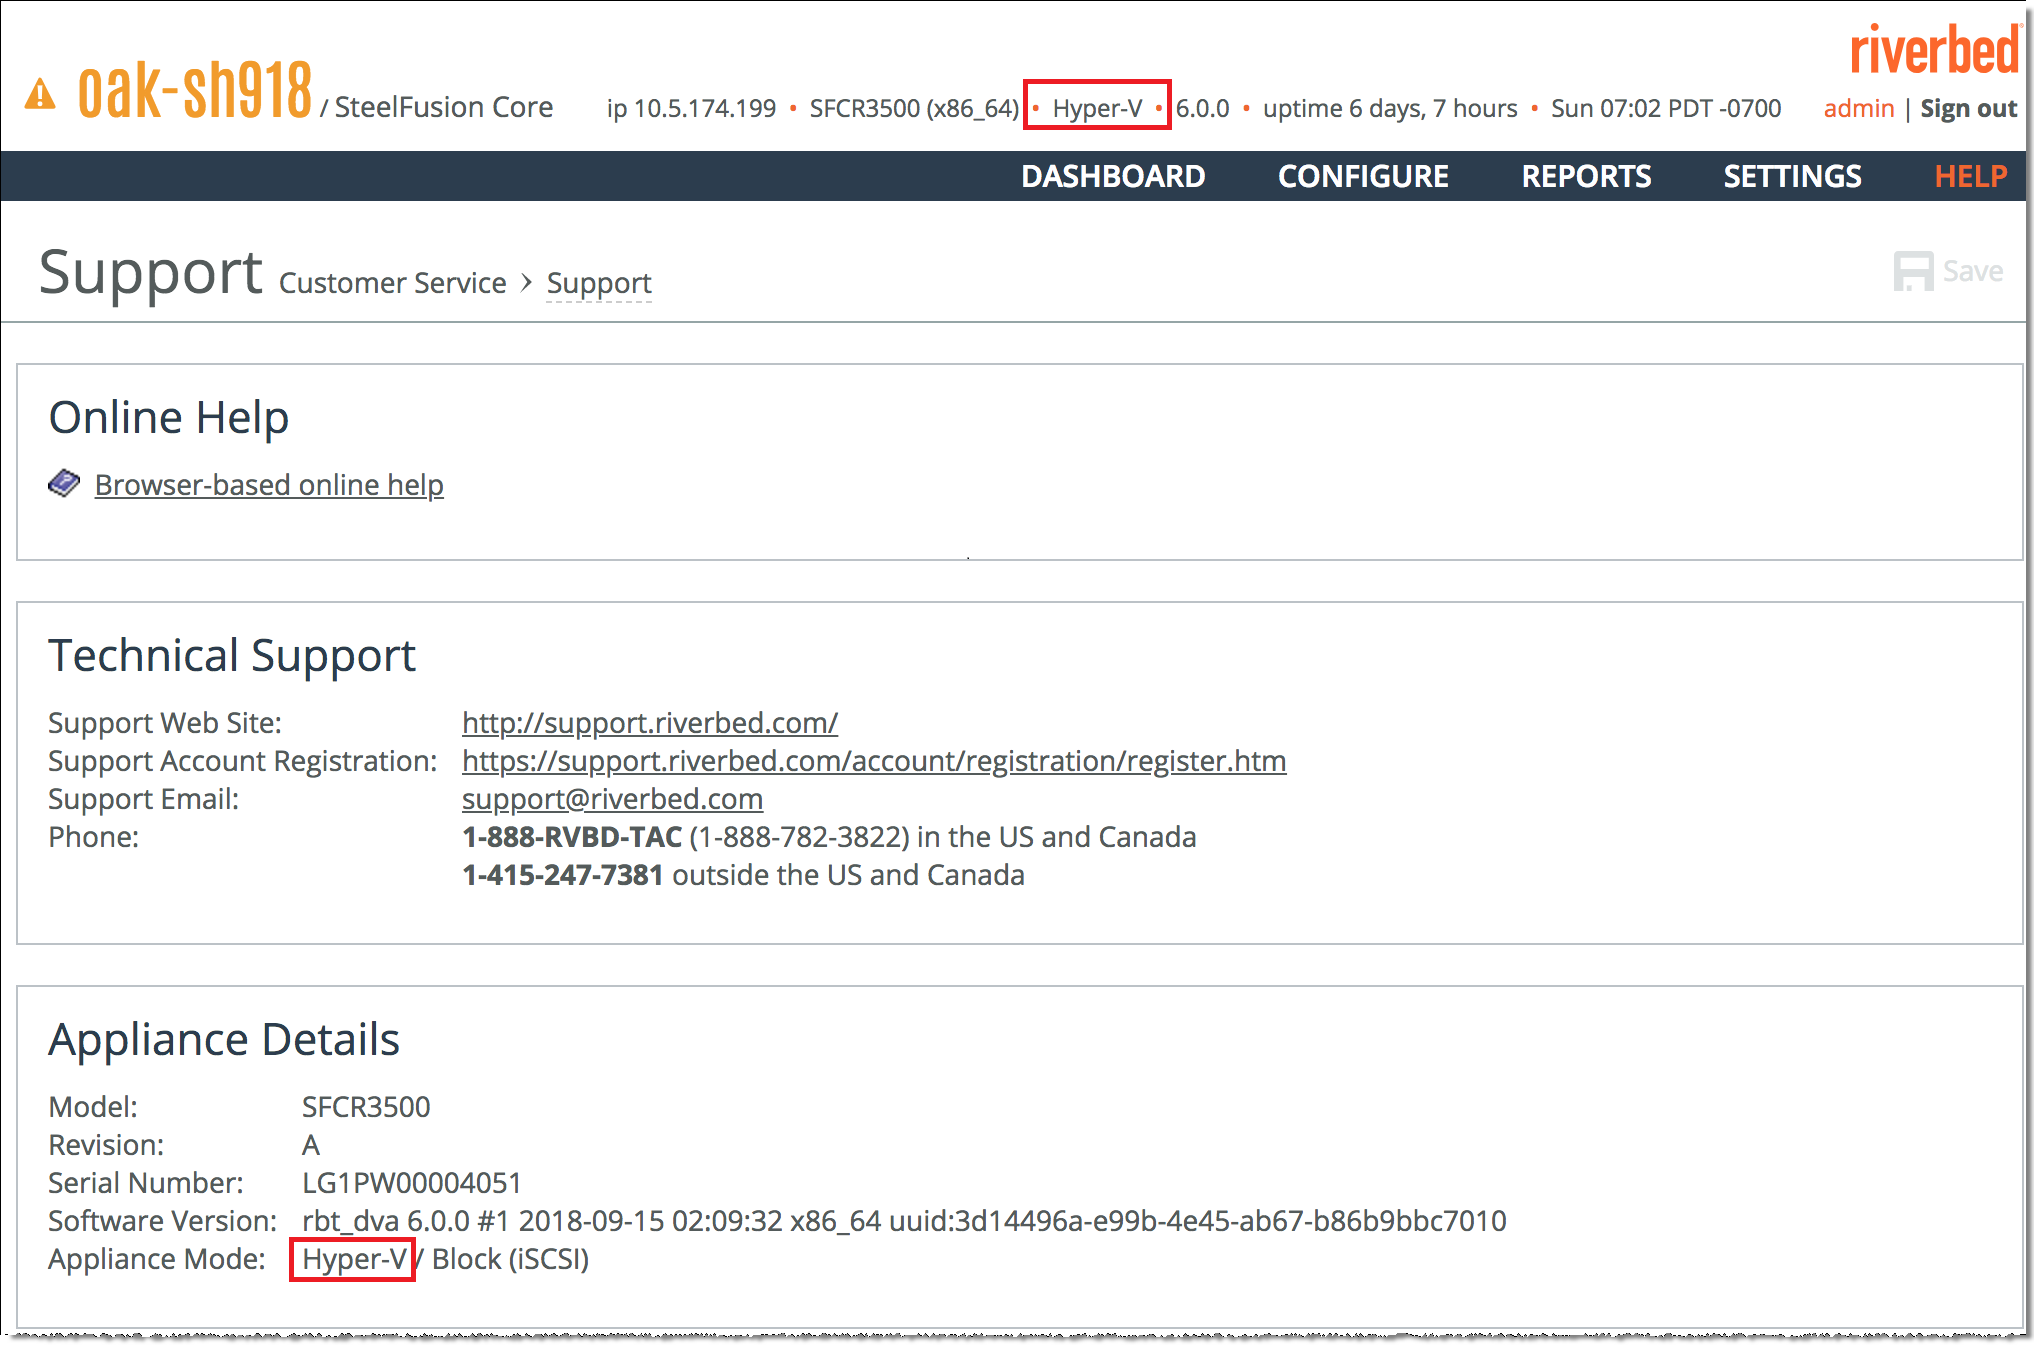This screenshot has width=2034, height=1345.
Task: Click the Riverbed logo
Action: click(1934, 49)
